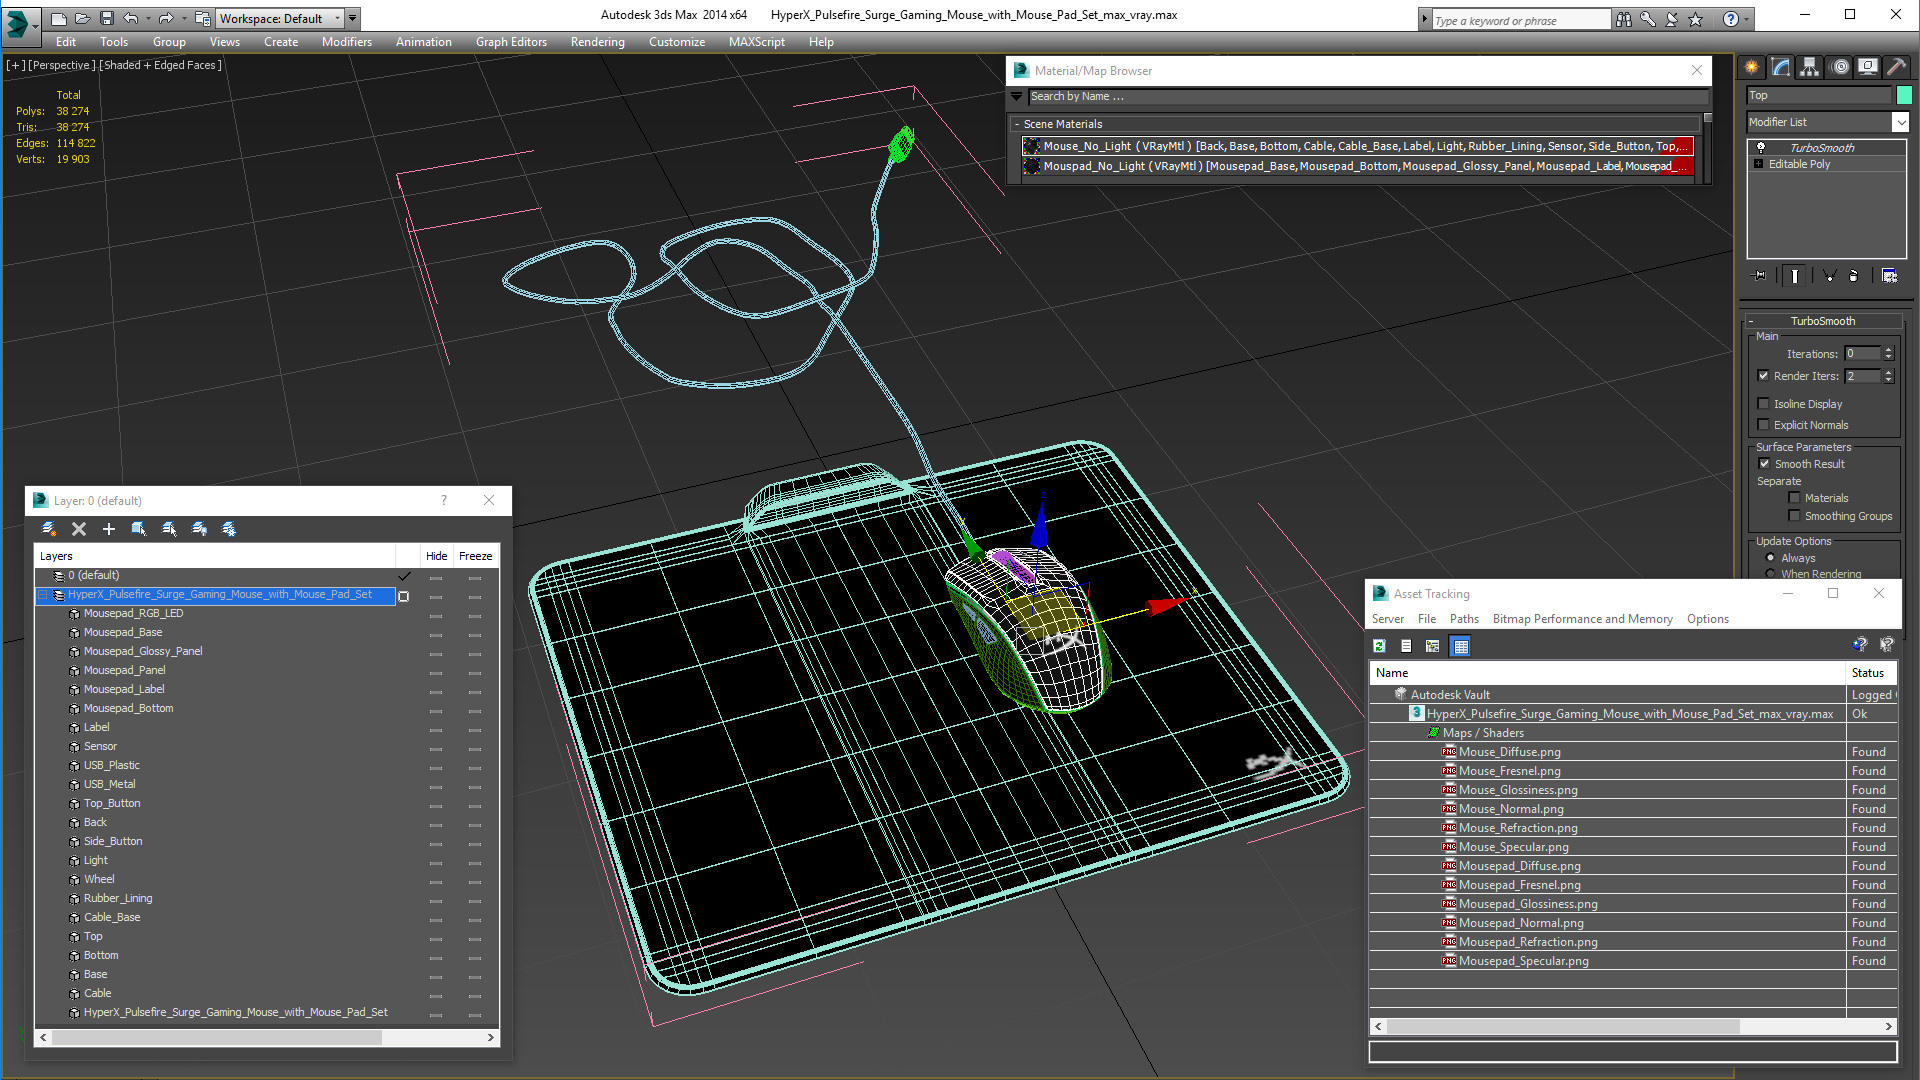Open the Modifiers menu
Image resolution: width=1920 pixels, height=1080 pixels.
click(x=346, y=42)
